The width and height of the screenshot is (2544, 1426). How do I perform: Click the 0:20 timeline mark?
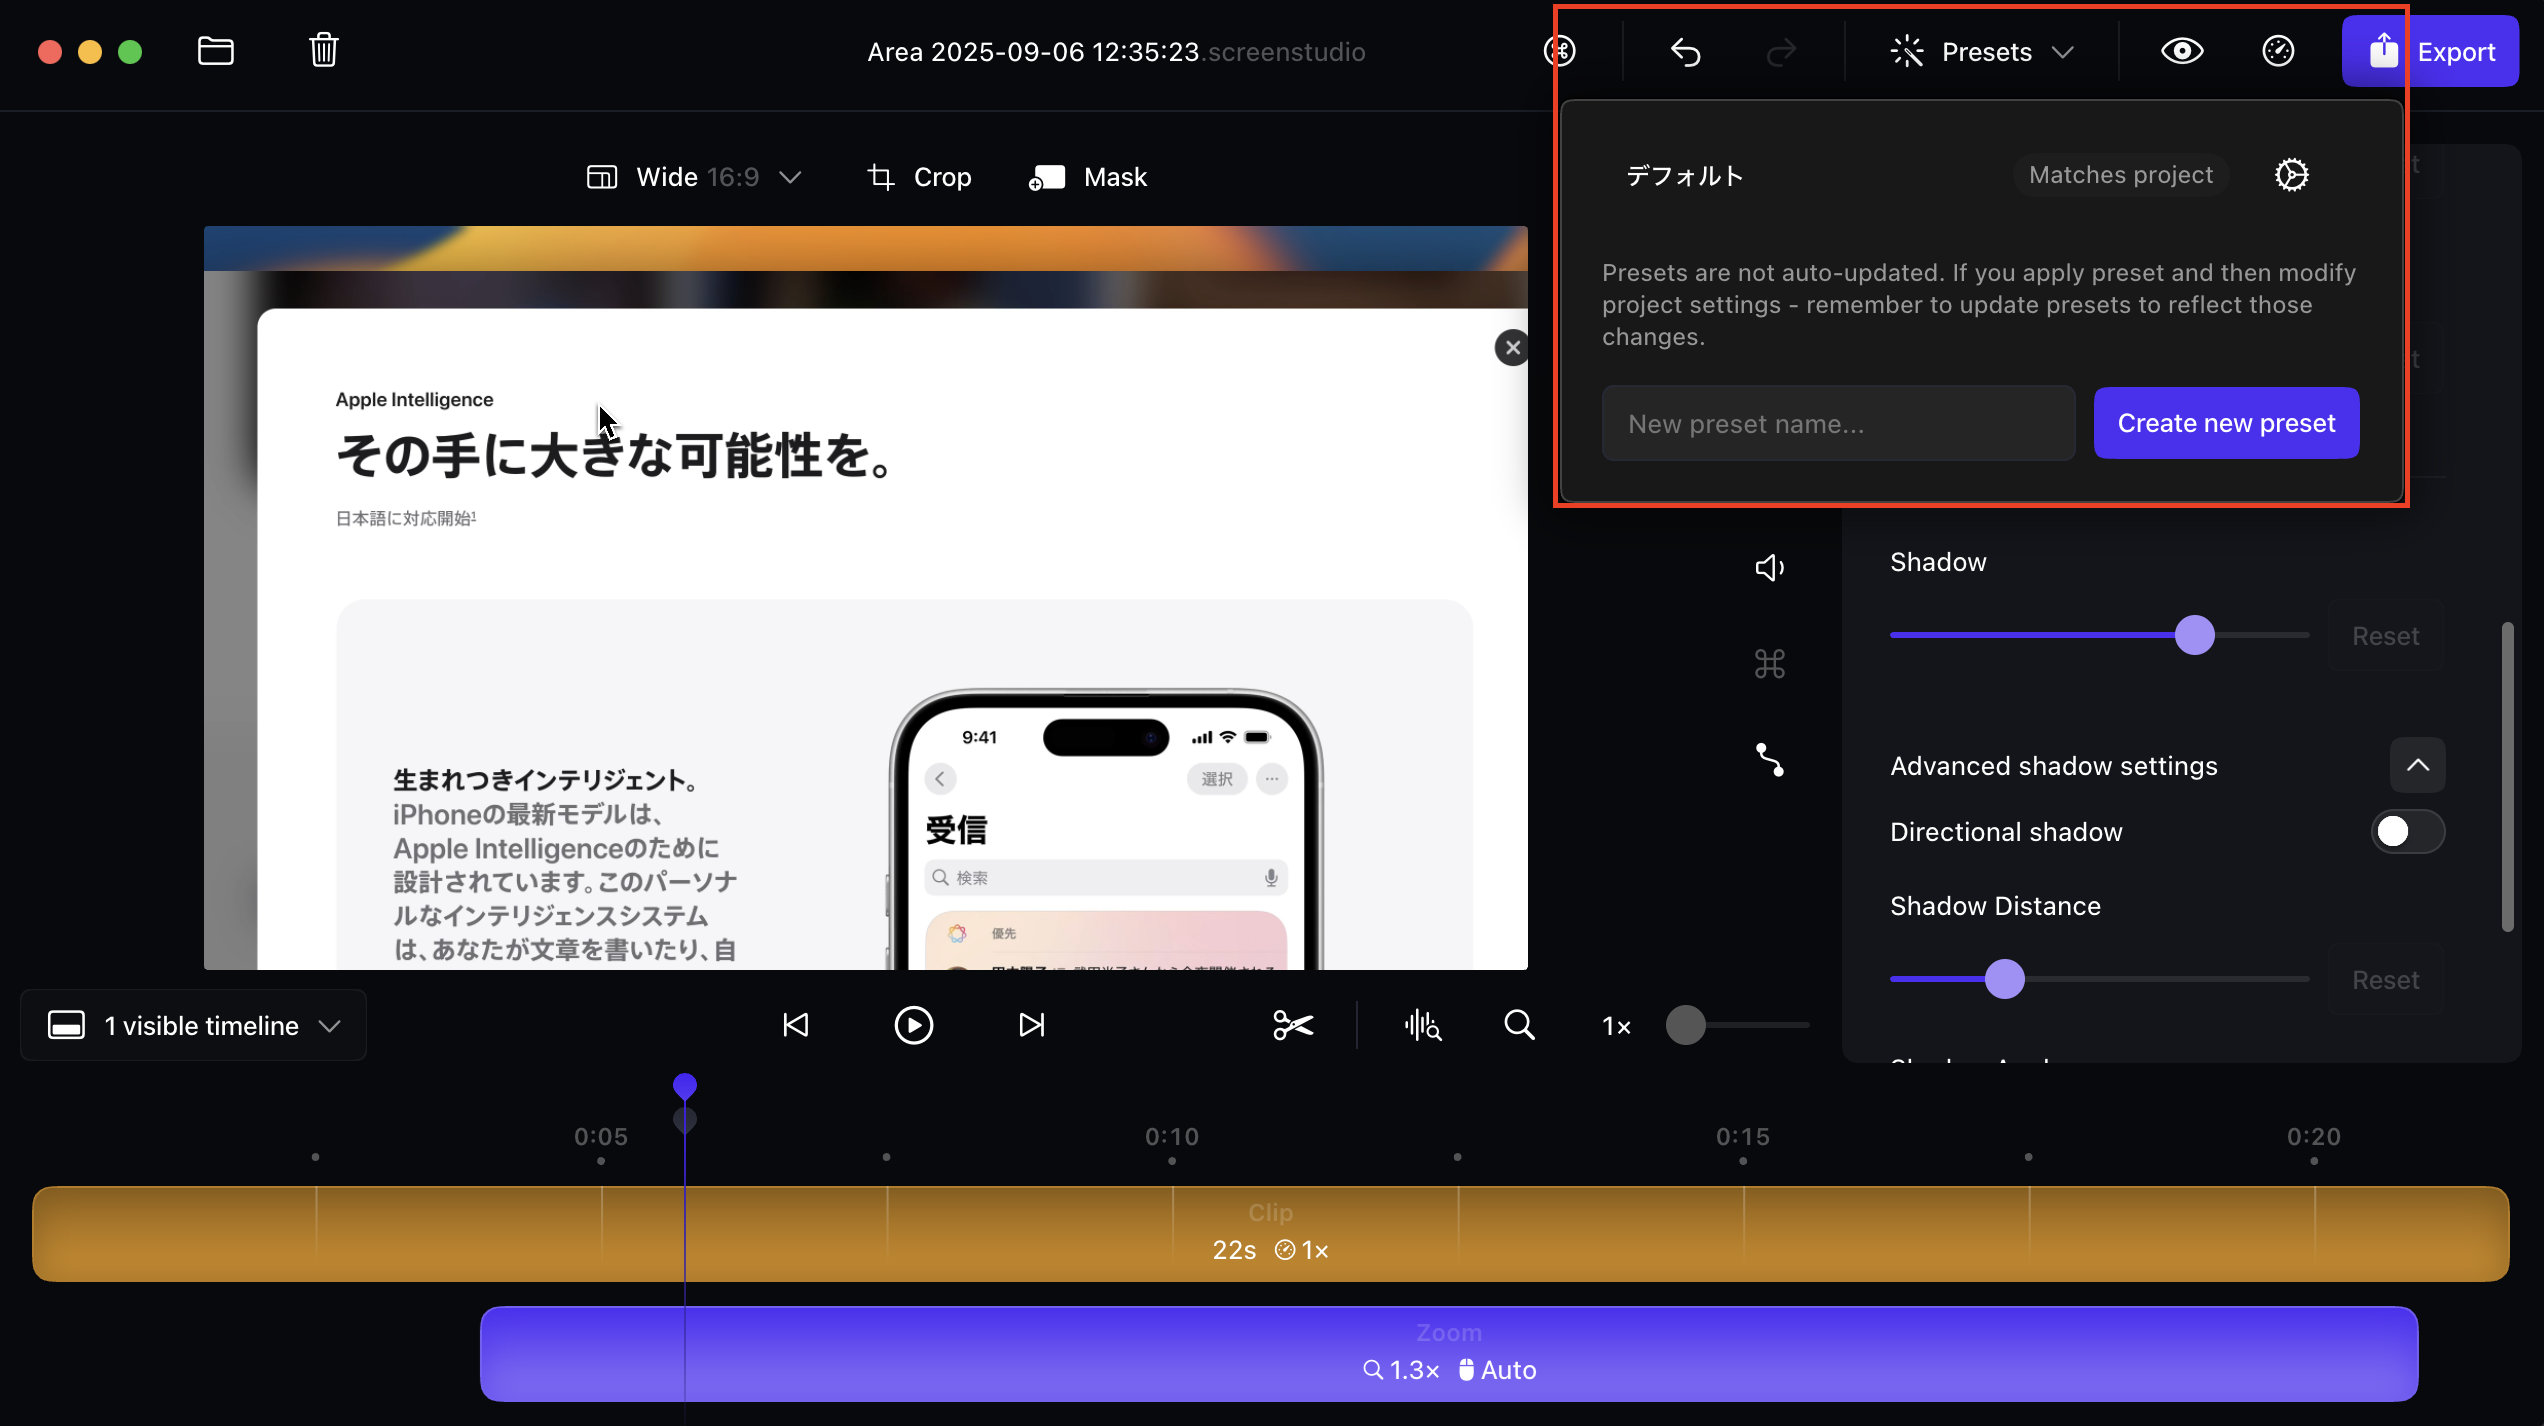click(2314, 1137)
